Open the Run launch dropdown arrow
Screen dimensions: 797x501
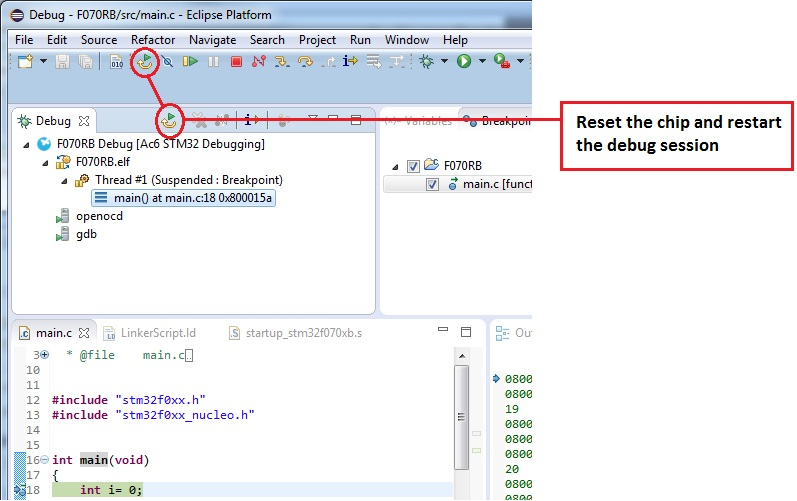pos(482,62)
